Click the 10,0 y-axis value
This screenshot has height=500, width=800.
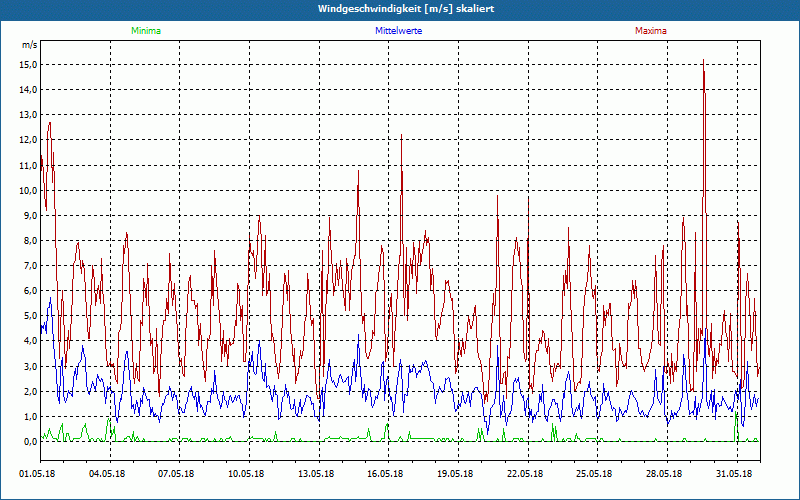click(x=29, y=190)
